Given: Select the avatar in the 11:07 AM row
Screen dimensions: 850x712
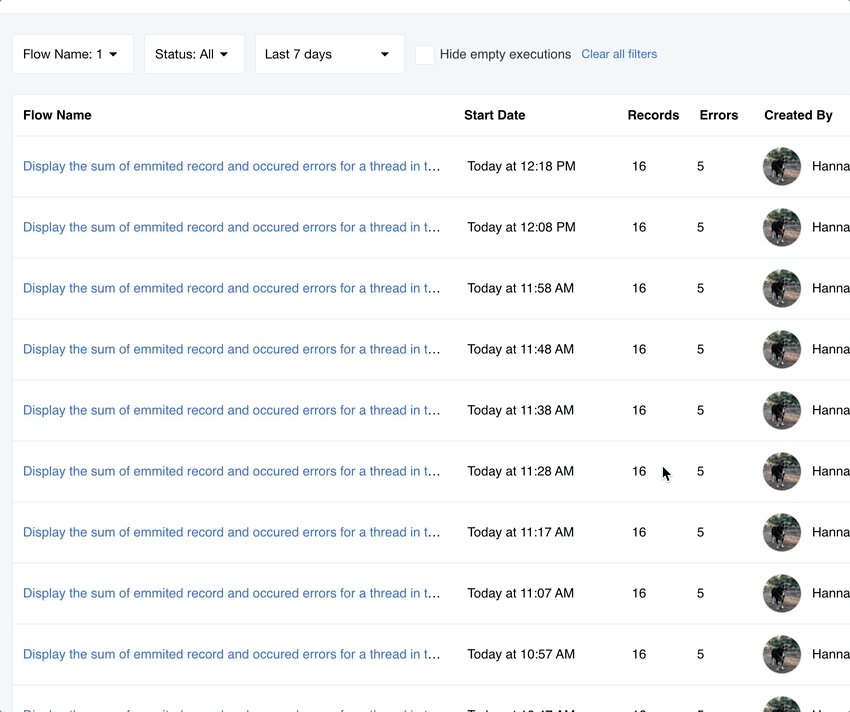Looking at the screenshot, I should pyautogui.click(x=781, y=594).
